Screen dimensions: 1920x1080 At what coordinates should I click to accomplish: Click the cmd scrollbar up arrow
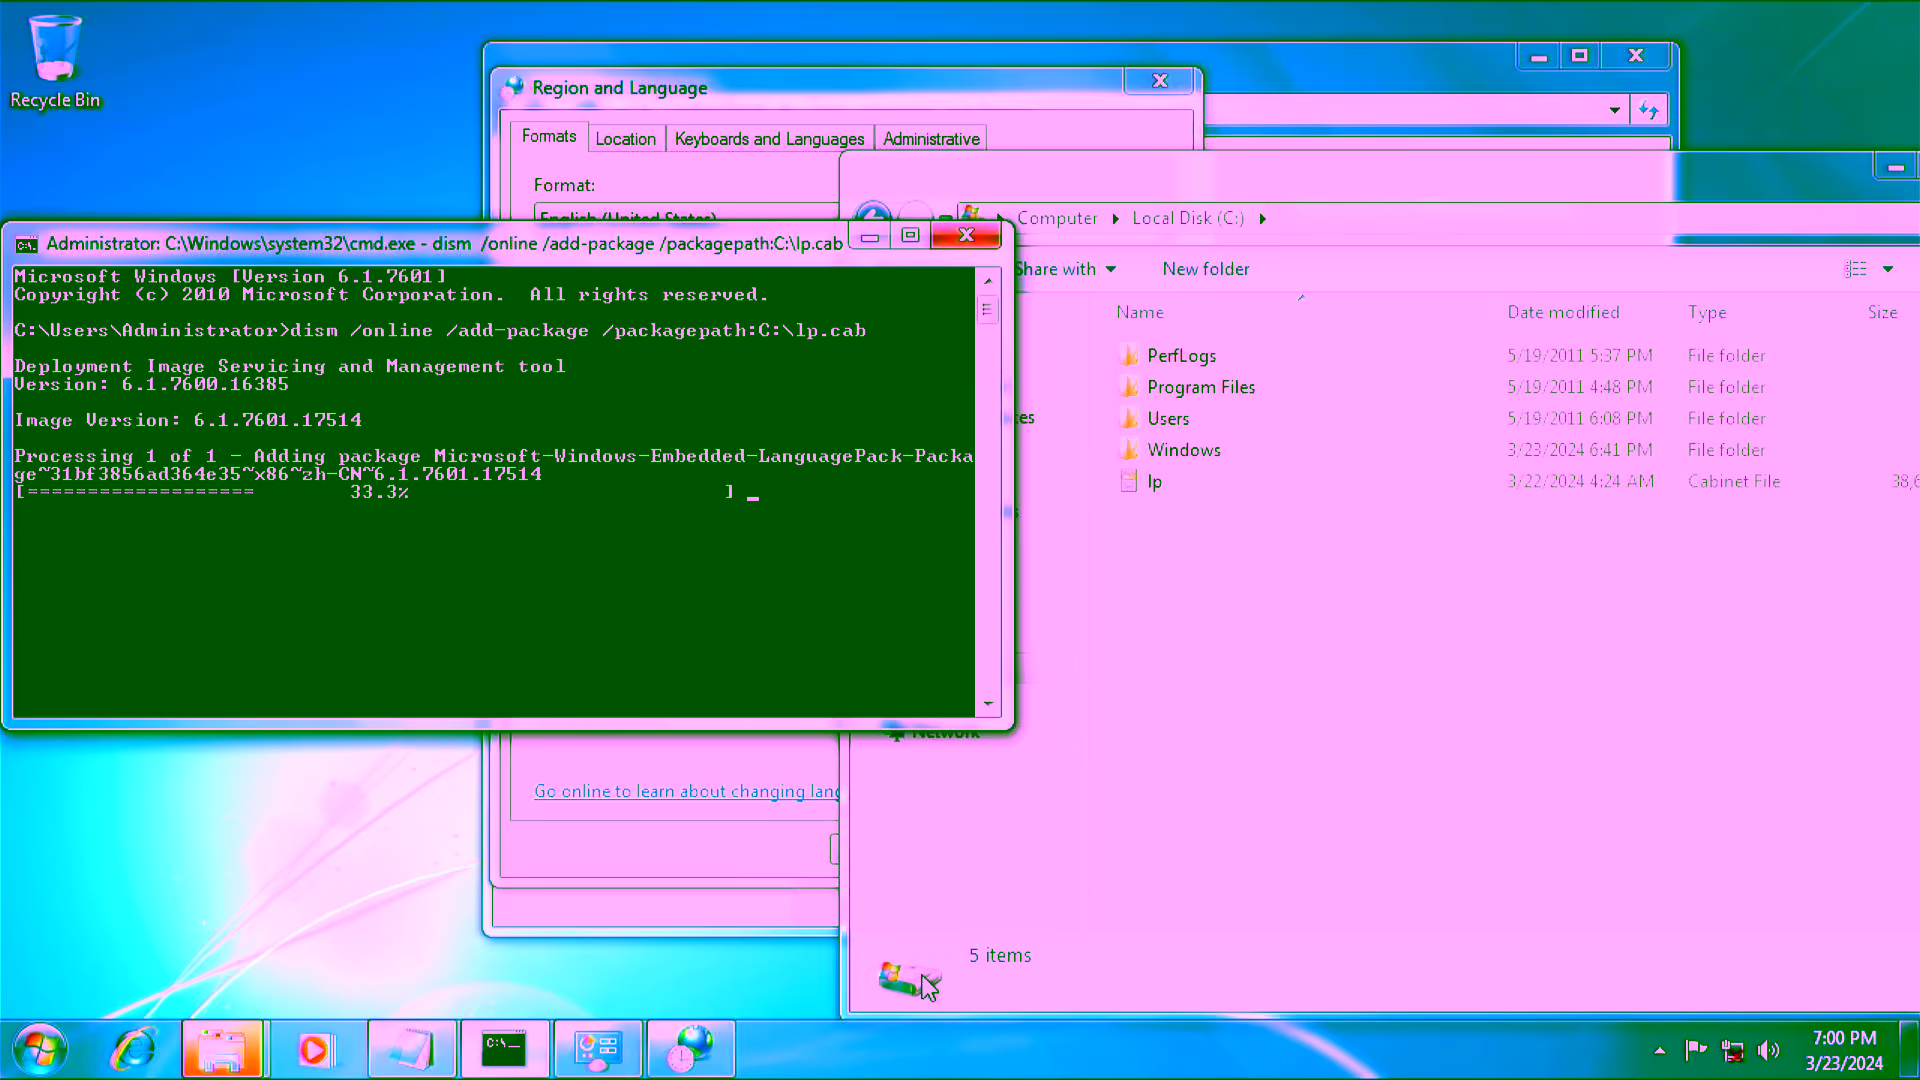tap(988, 281)
